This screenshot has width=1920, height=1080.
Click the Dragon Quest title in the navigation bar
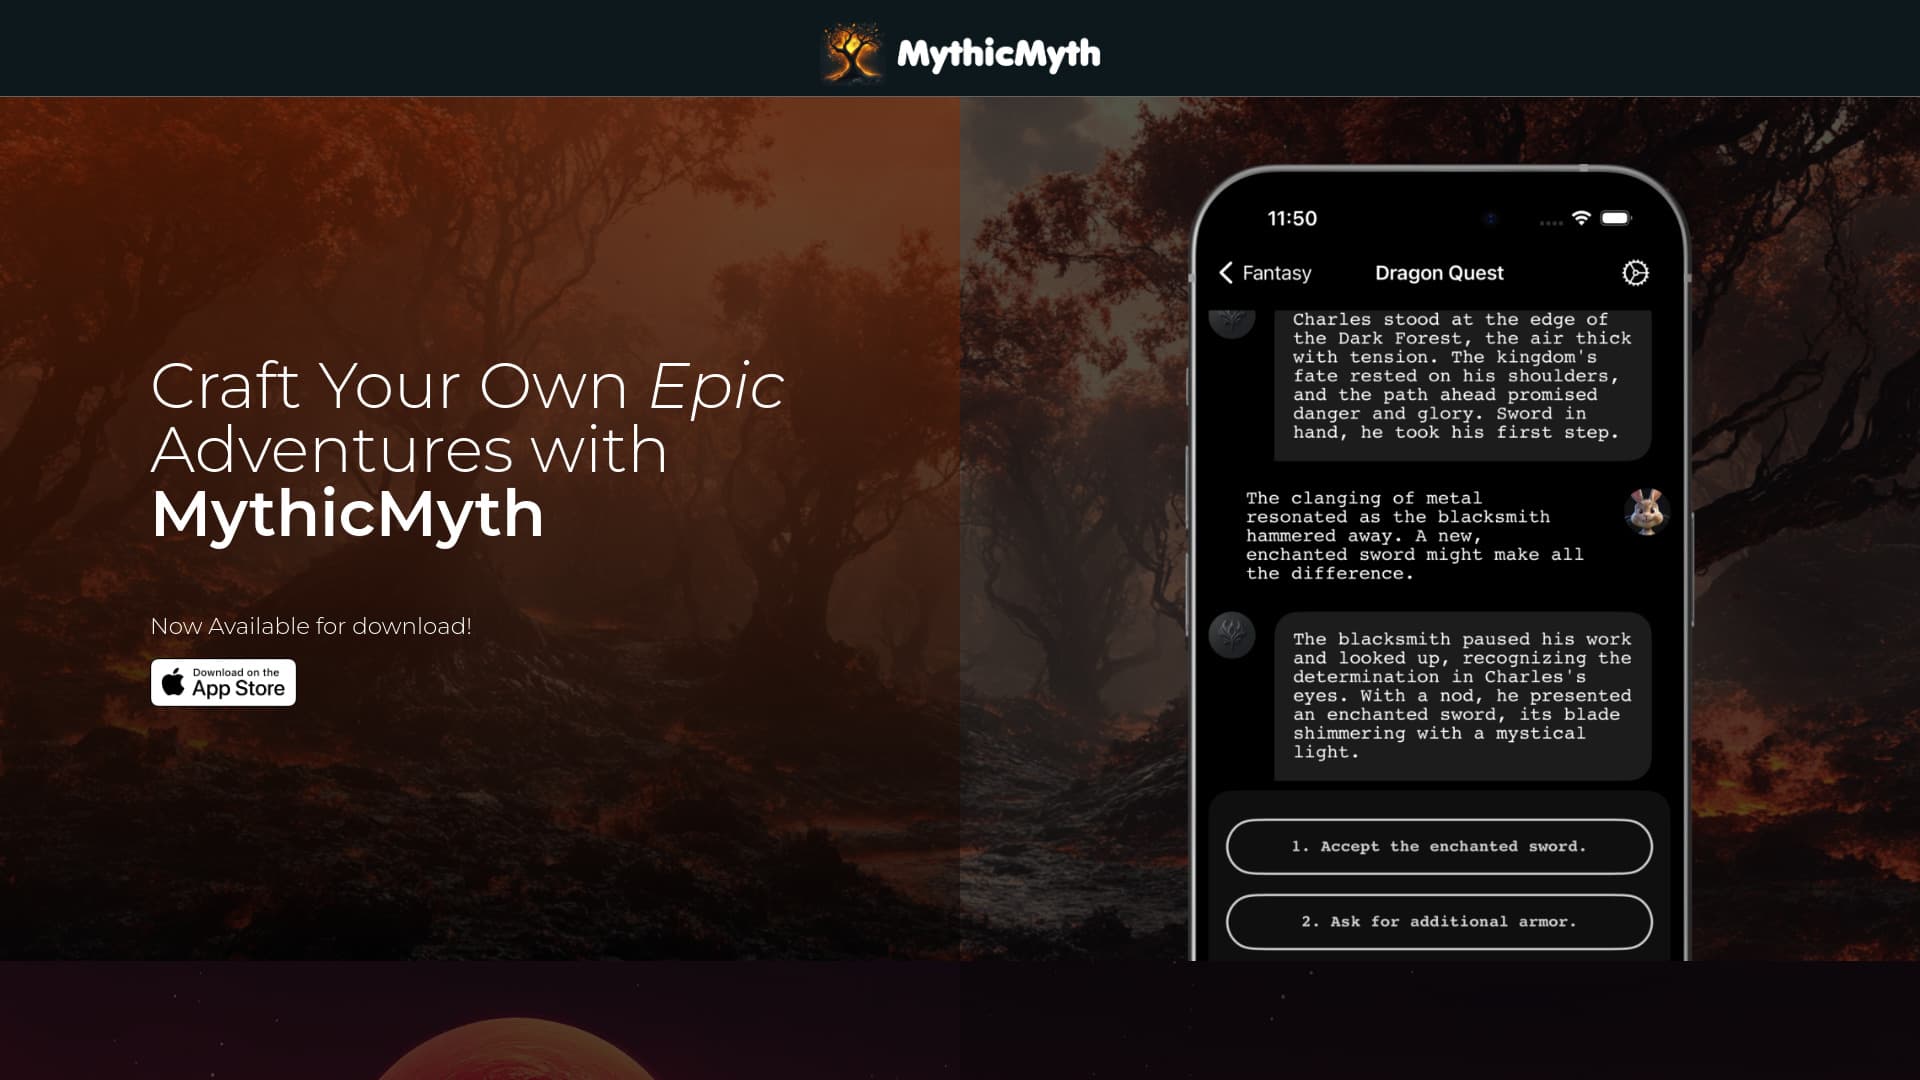click(x=1440, y=272)
